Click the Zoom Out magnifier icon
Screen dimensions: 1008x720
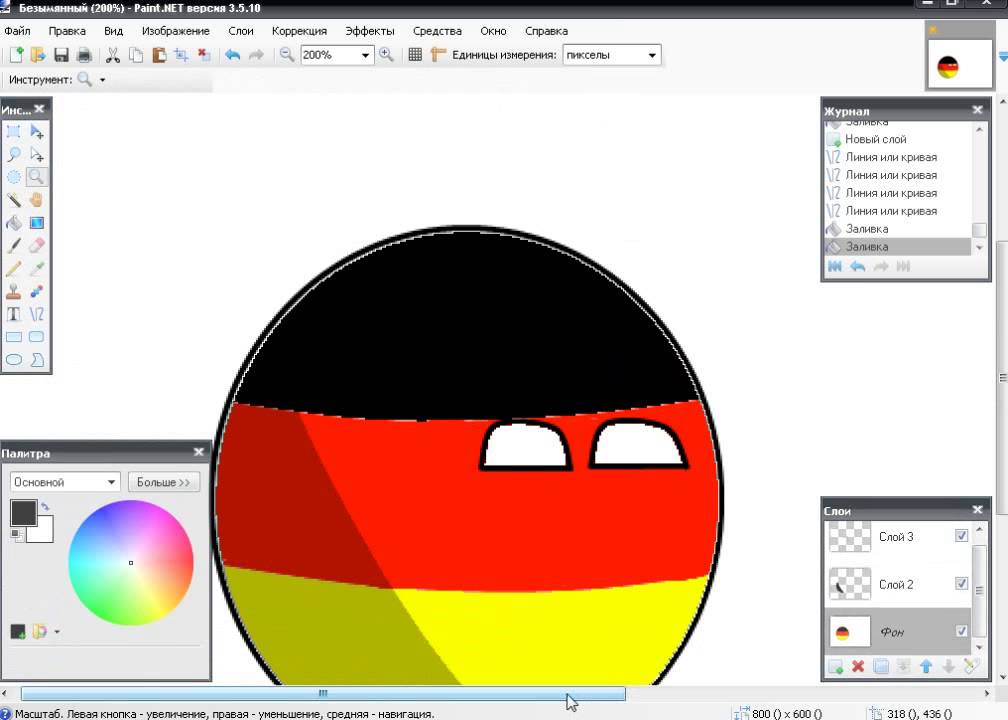click(x=287, y=55)
